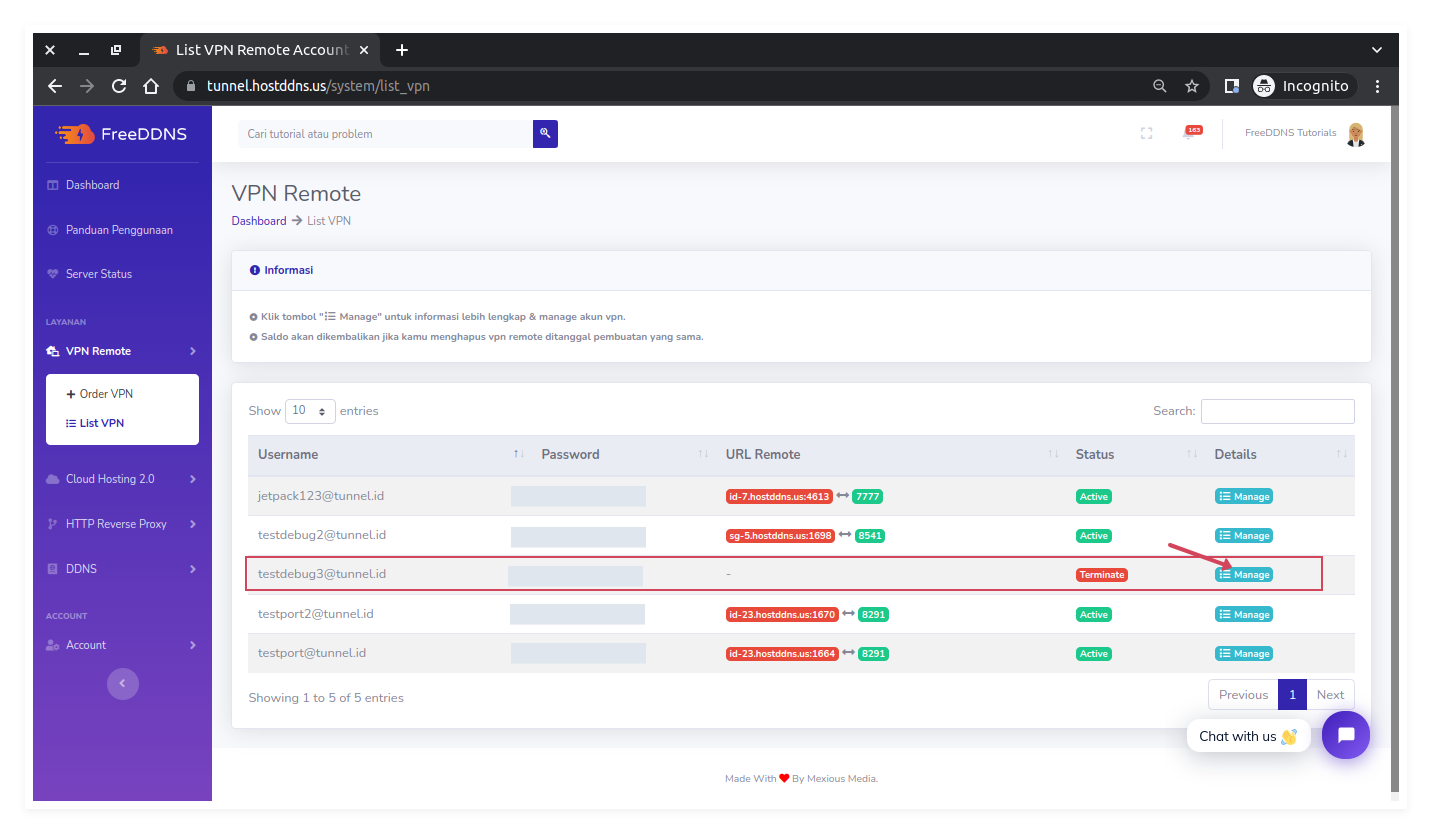Click the 8541 port badge
This screenshot has width=1432, height=834.
[869, 535]
